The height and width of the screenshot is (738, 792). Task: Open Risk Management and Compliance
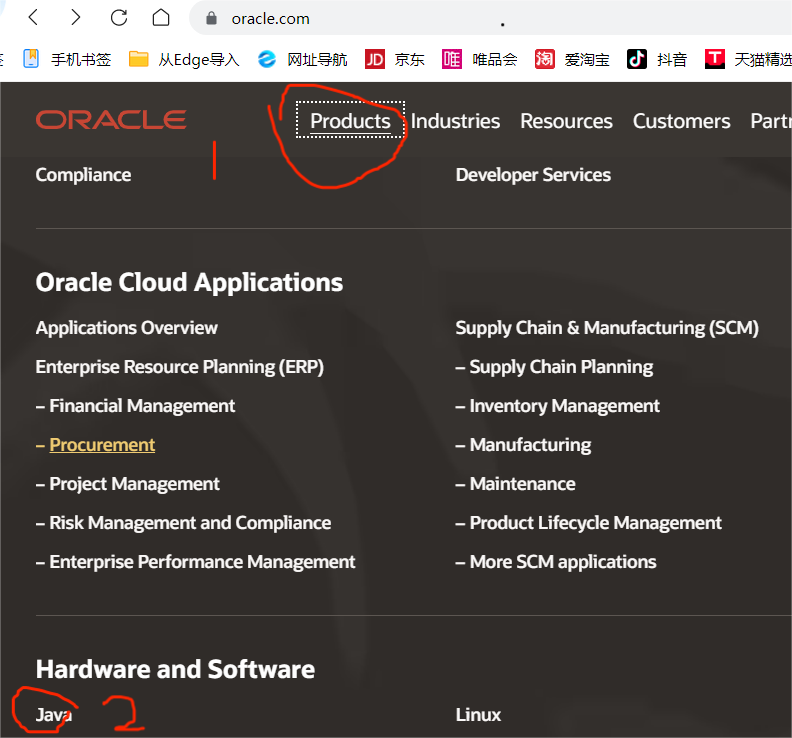(x=190, y=523)
